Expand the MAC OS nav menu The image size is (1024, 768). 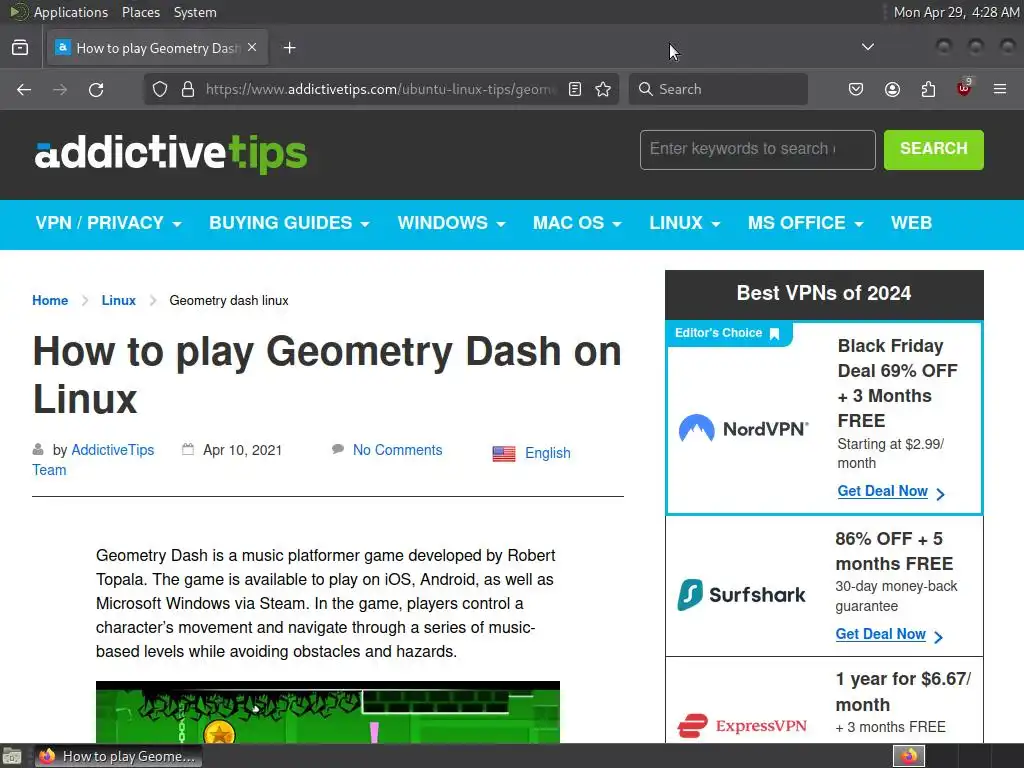[577, 223]
